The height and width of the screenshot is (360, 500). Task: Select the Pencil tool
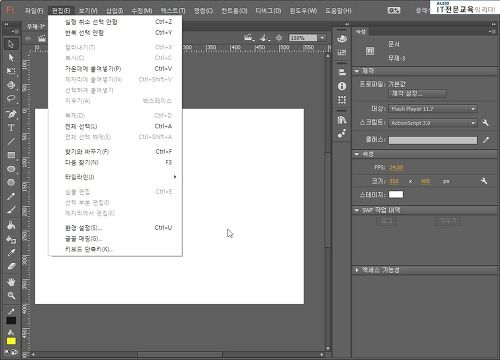[11, 196]
